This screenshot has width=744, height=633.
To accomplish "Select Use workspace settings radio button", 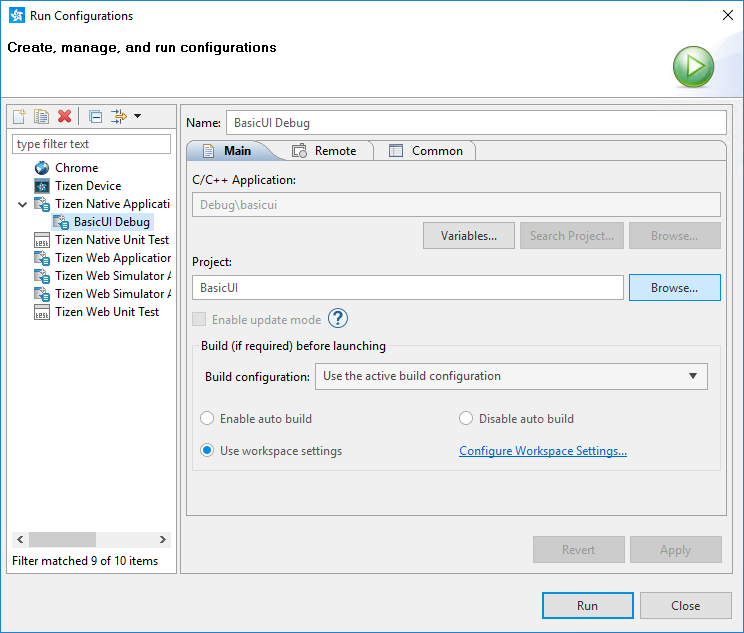I will 207,451.
